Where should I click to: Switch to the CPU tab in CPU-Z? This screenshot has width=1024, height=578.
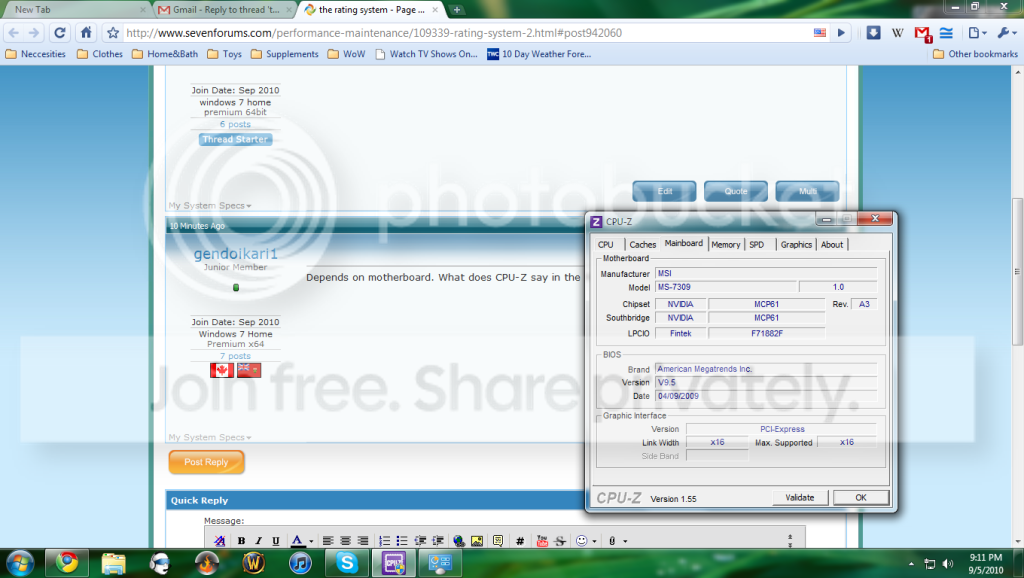tap(605, 244)
